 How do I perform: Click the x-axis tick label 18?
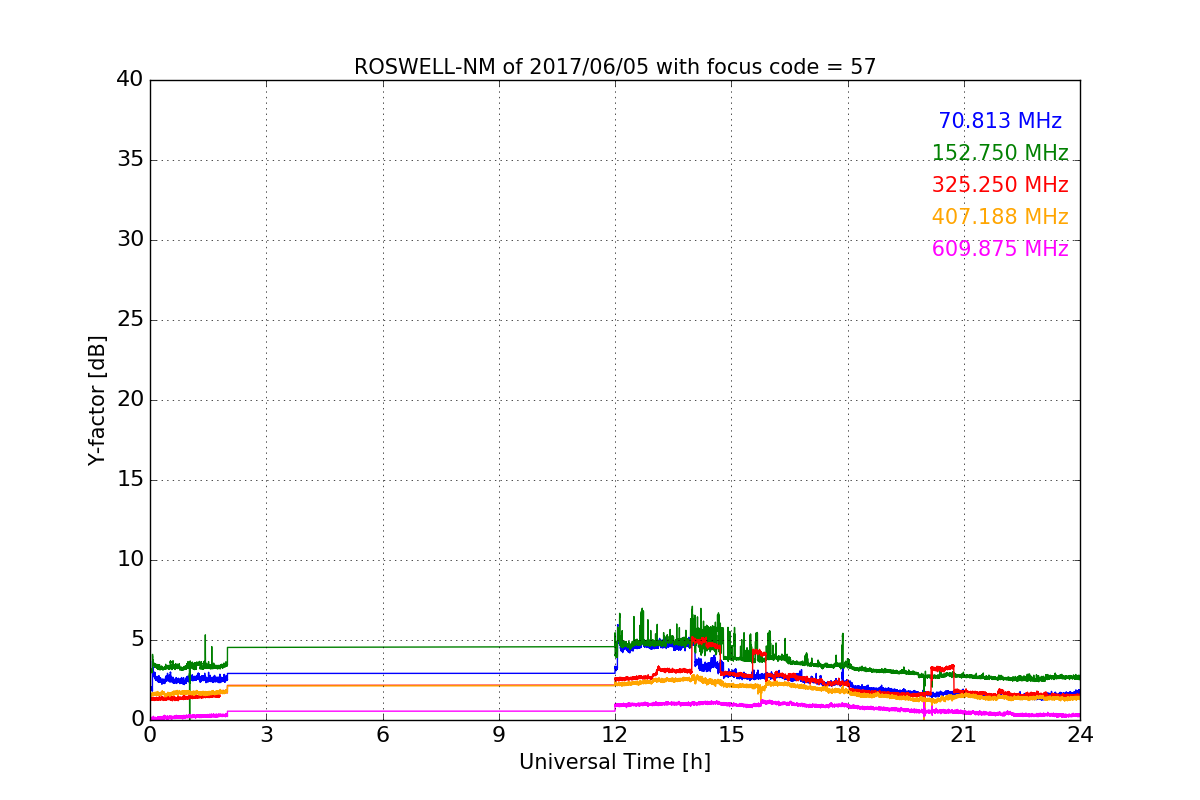(848, 735)
